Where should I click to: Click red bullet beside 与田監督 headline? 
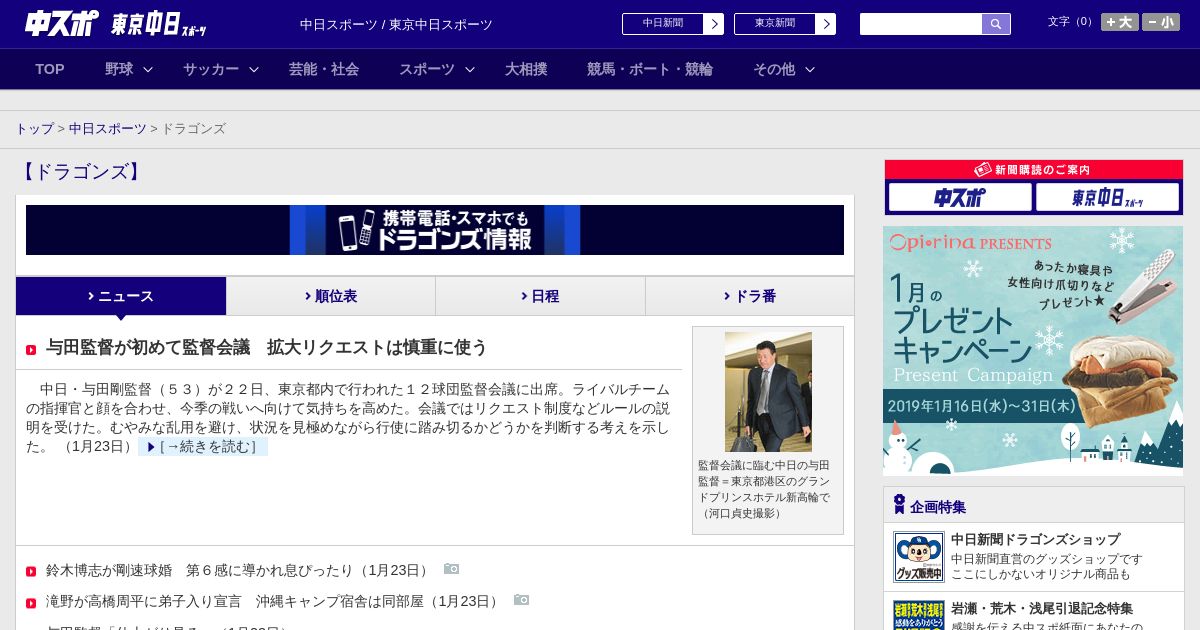point(31,350)
